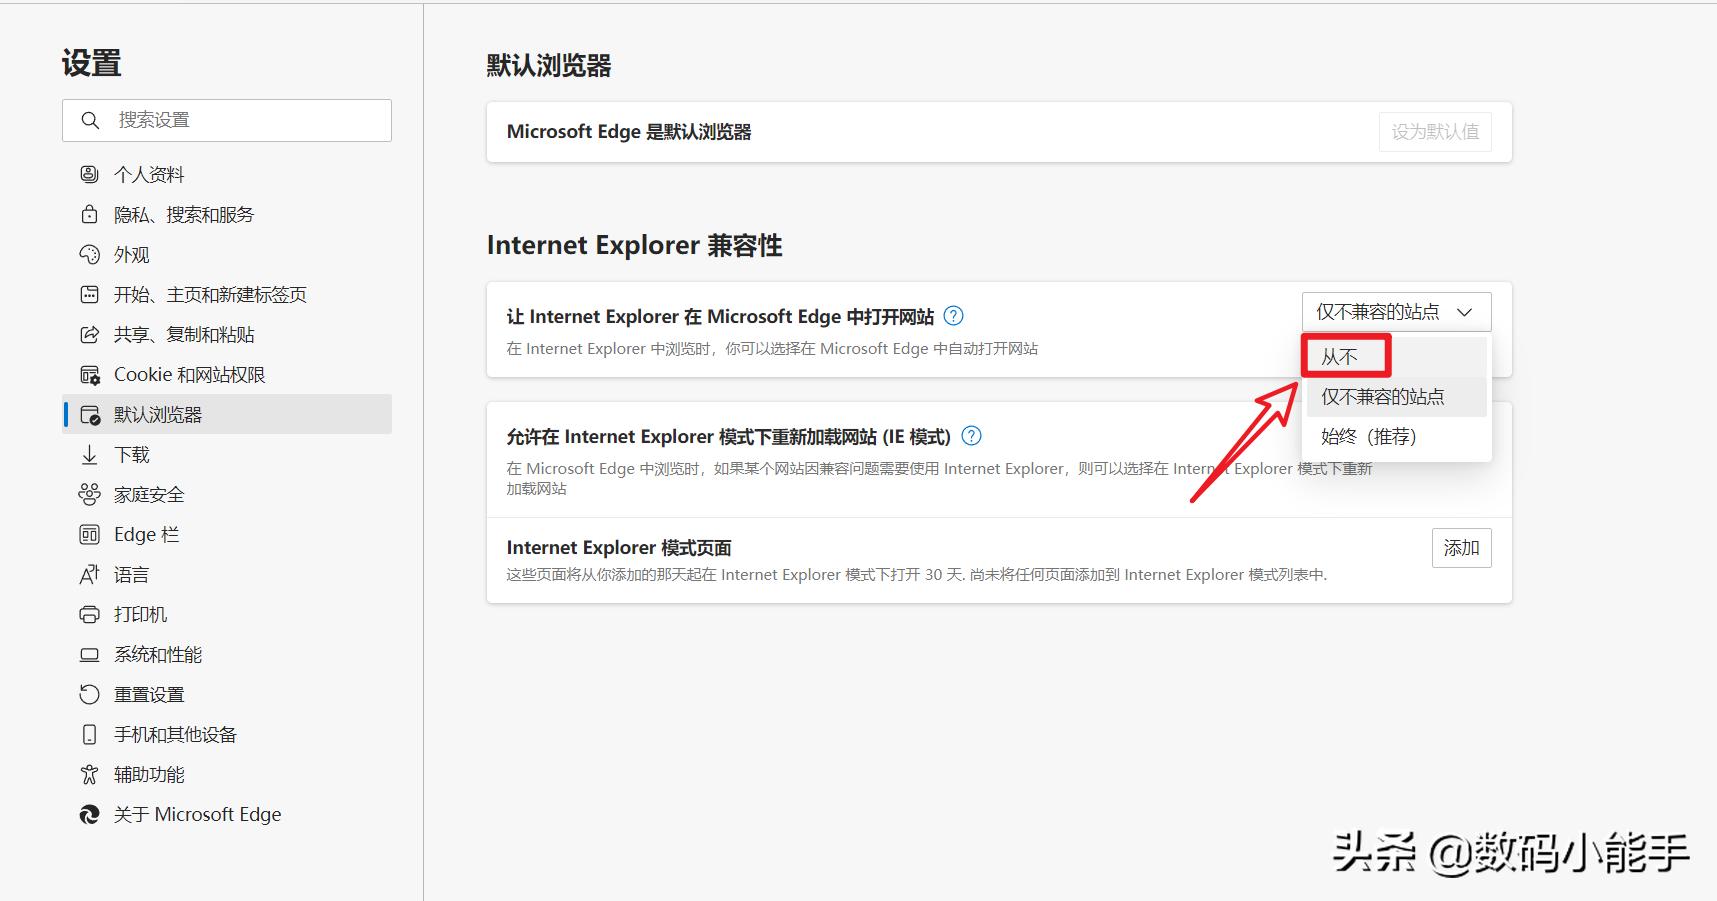Select the 外观 appearance icon
This screenshot has height=901, width=1717.
coord(90,254)
